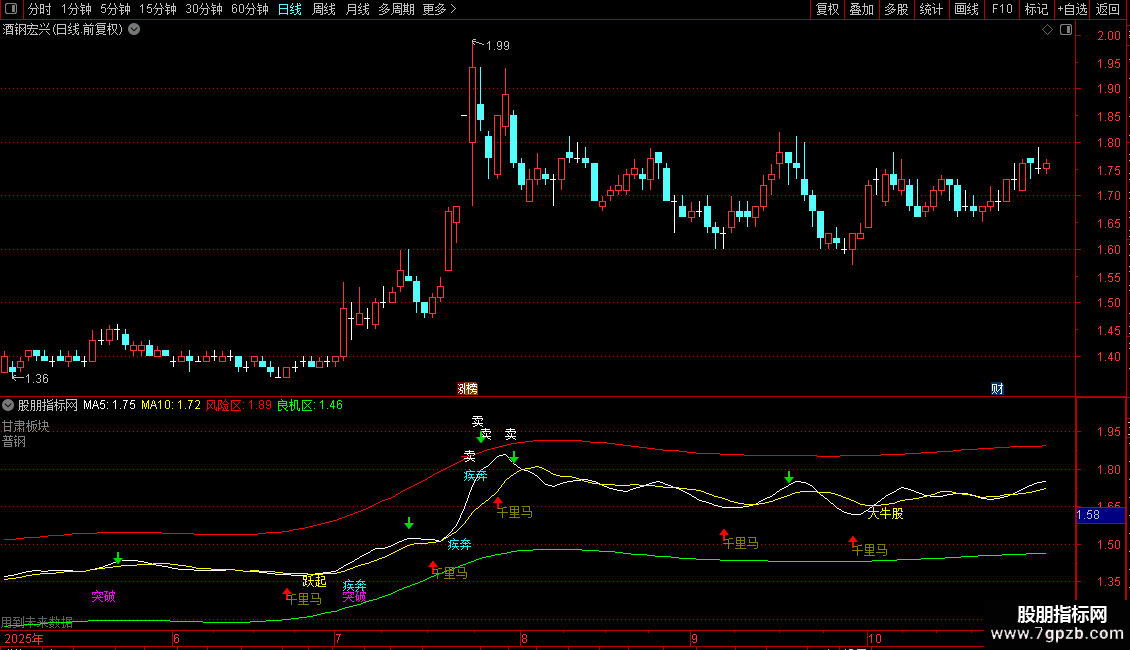Click the 1.40 price axis label
The height and width of the screenshot is (650, 1130).
(1109, 357)
